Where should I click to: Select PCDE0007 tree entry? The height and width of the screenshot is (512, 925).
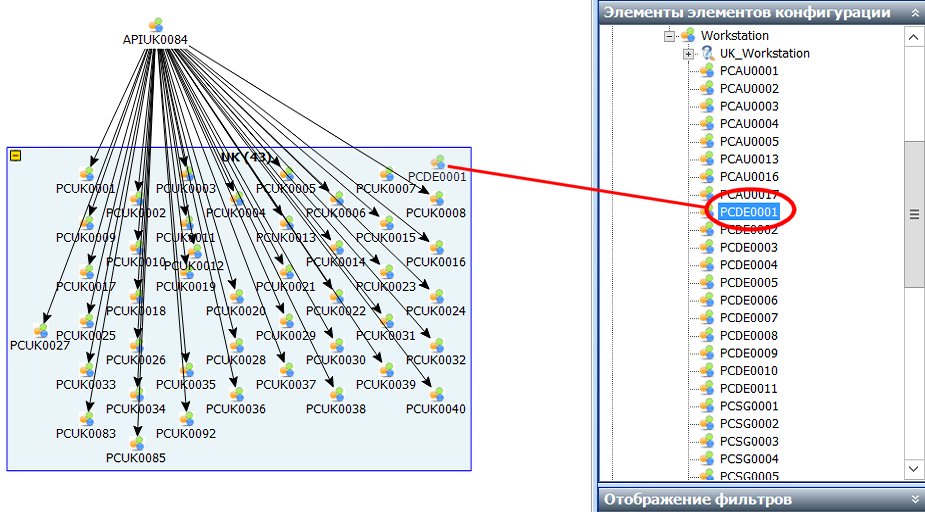point(749,318)
